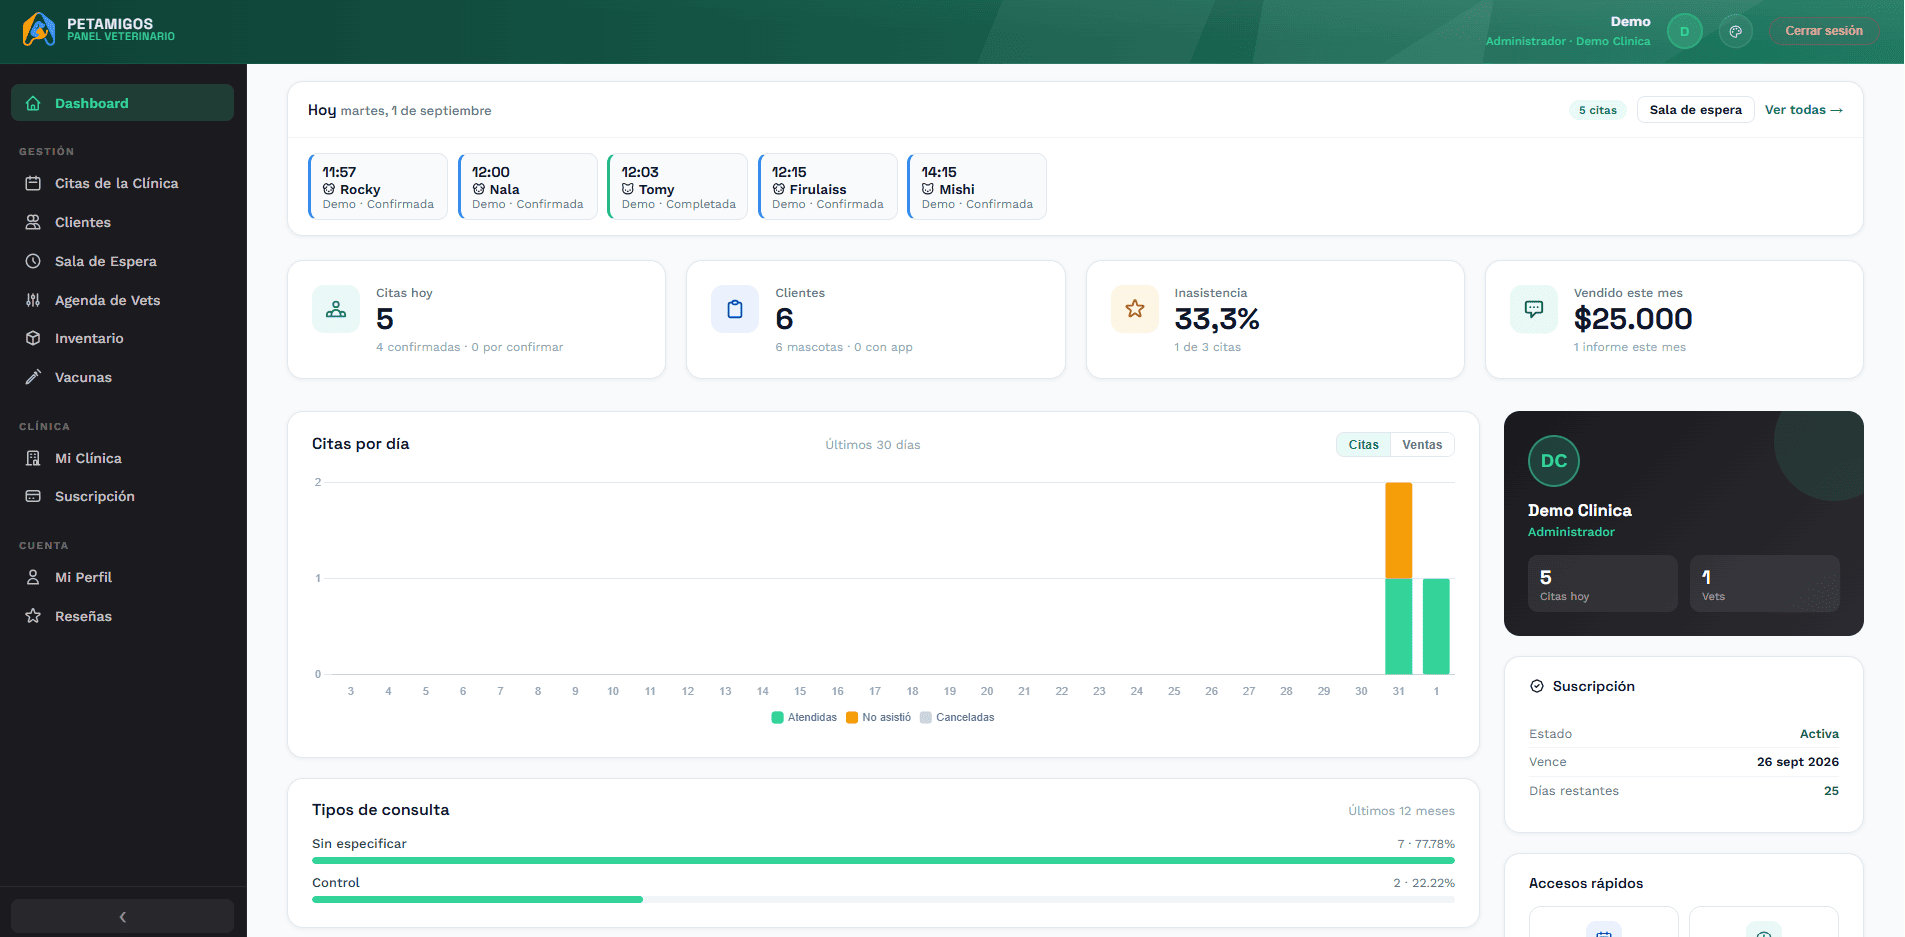This screenshot has height=937, width=1905.
Task: Open Reseñas from sidebar
Action: pyautogui.click(x=122, y=616)
